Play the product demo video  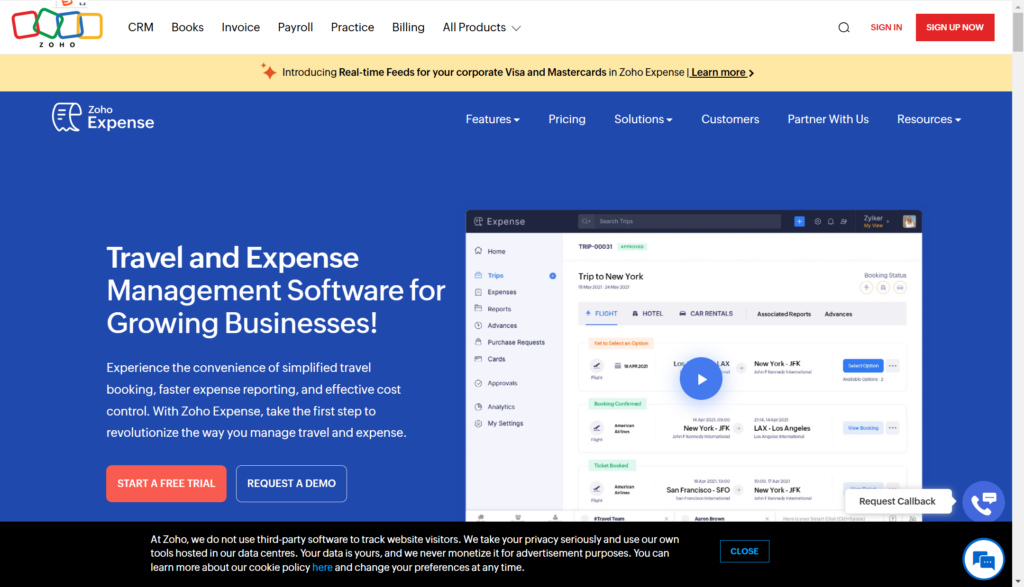pyautogui.click(x=700, y=379)
